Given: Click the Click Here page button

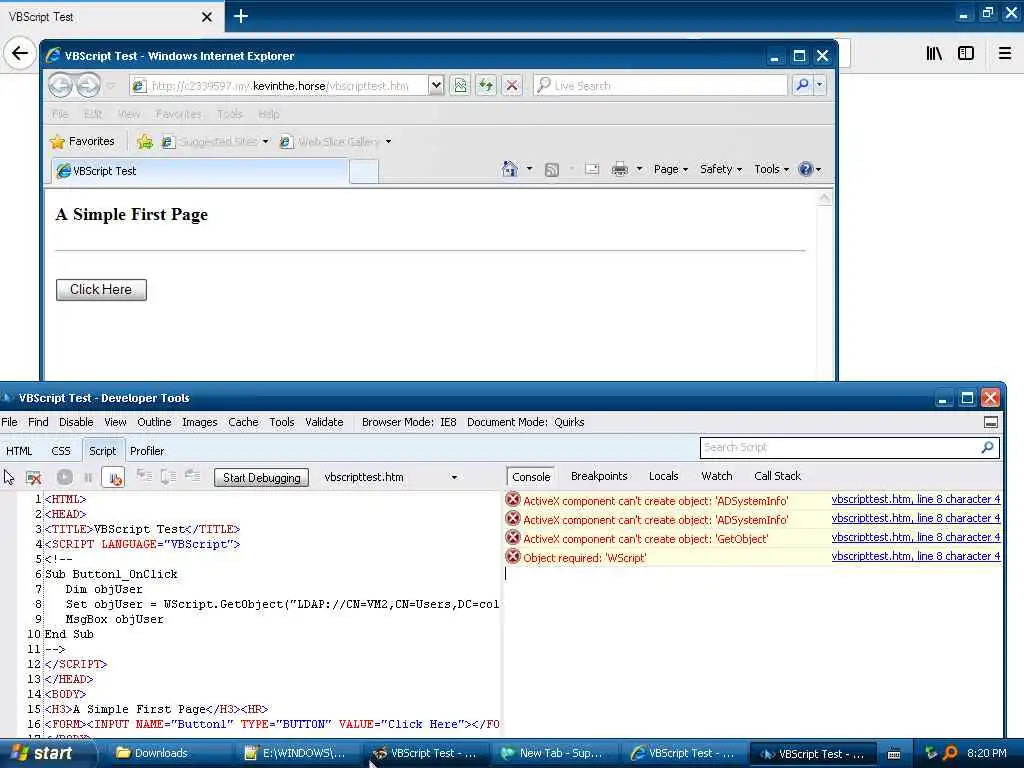Looking at the screenshot, I should coord(101,289).
